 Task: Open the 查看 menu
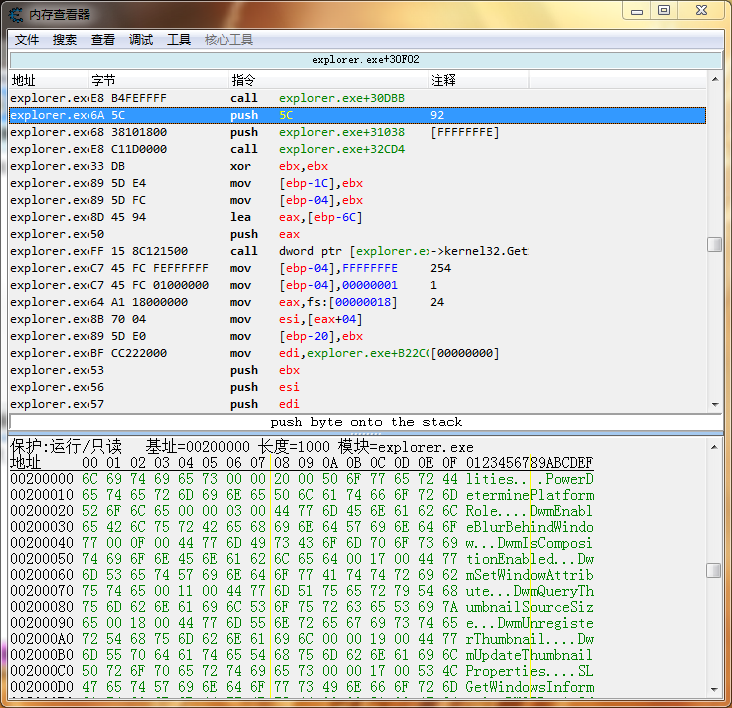[103, 40]
